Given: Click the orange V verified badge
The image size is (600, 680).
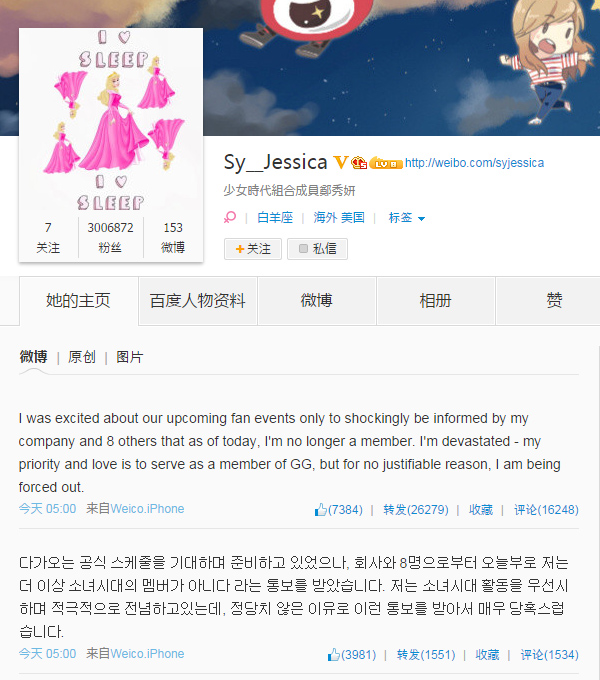Looking at the screenshot, I should pos(341,163).
